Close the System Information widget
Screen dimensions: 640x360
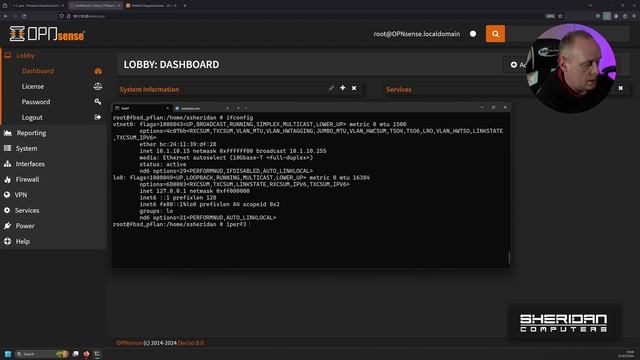click(x=354, y=88)
